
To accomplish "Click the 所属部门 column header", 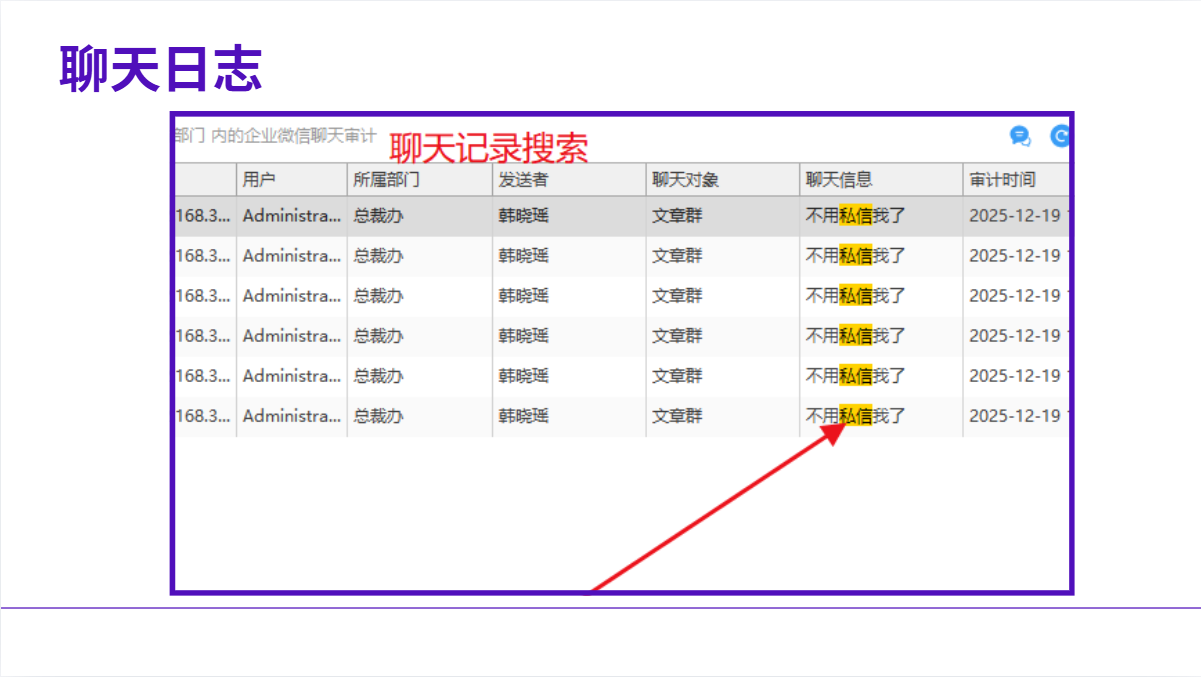I will pyautogui.click(x=386, y=180).
